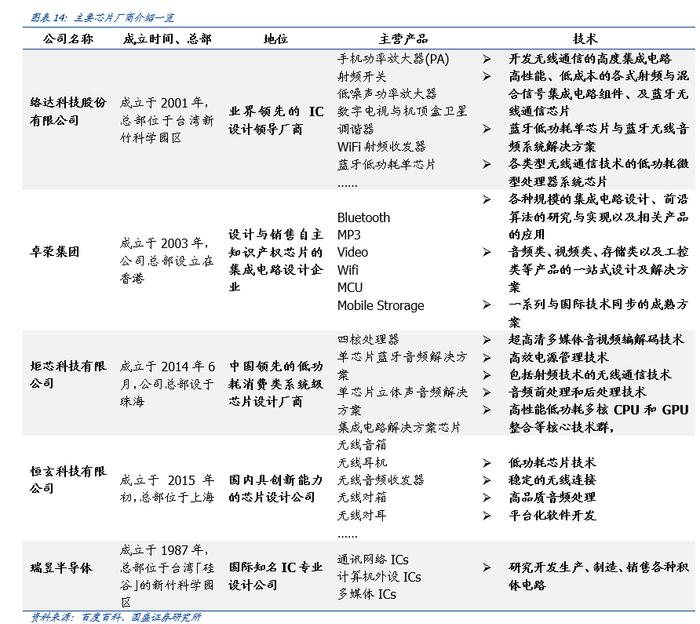
Task: Click product 无线对耳
Action: coord(362,516)
